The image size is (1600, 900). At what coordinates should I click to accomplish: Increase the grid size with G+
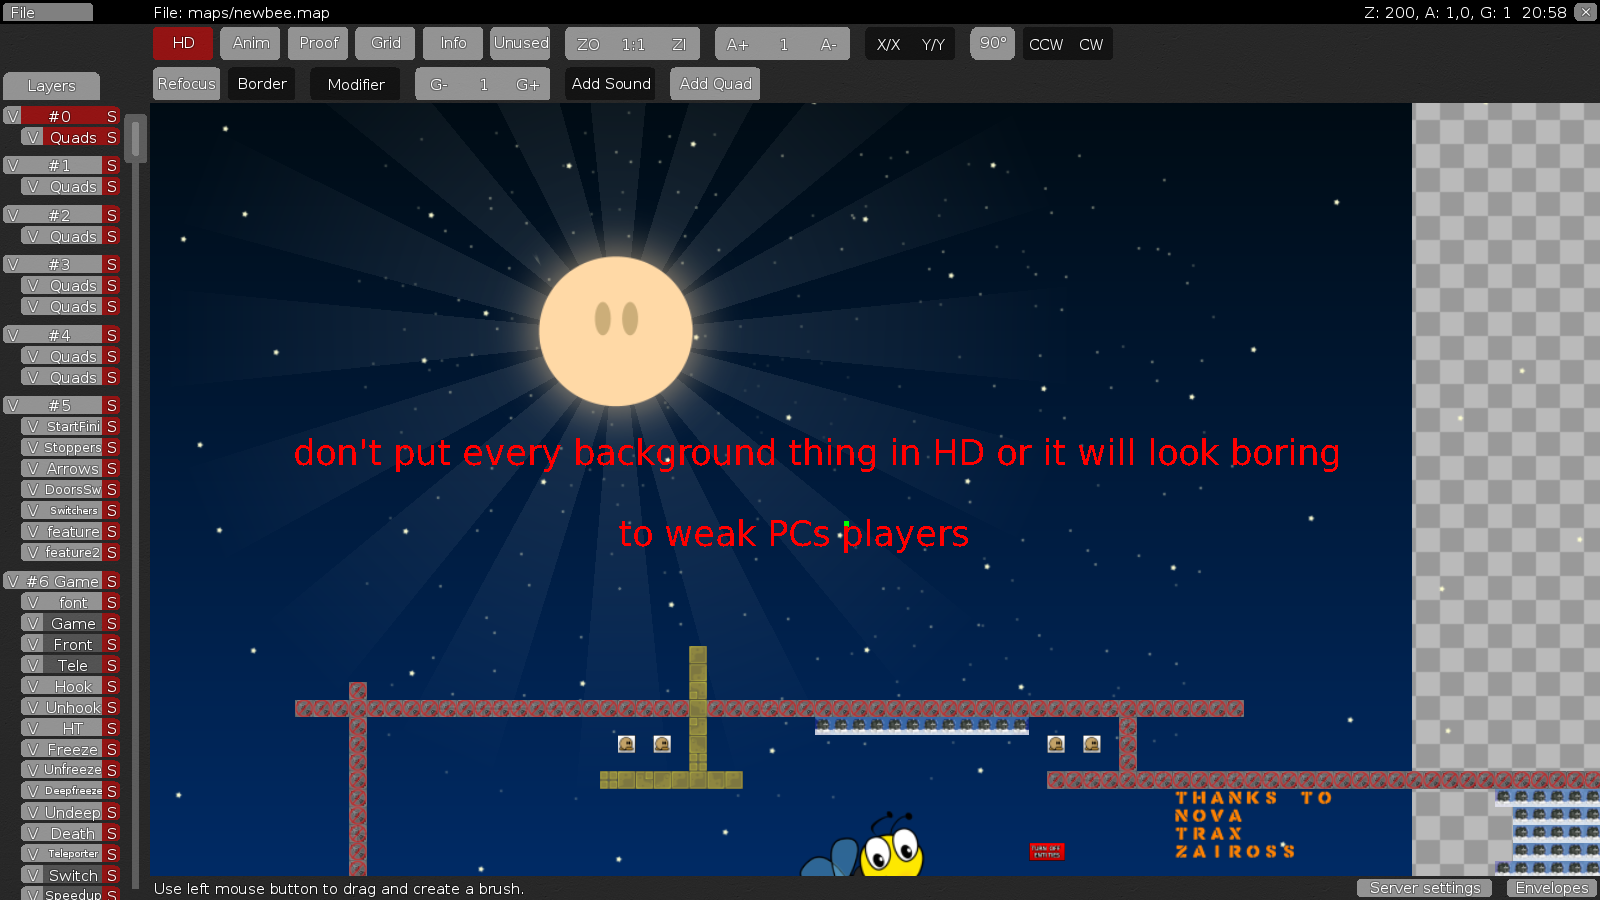pyautogui.click(x=528, y=84)
